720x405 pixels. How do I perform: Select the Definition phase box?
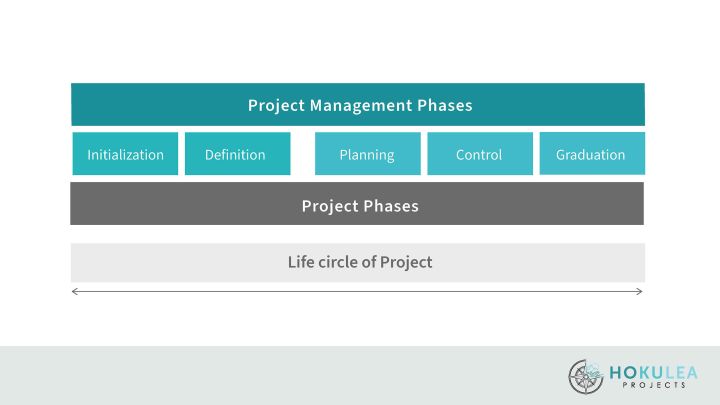point(237,154)
